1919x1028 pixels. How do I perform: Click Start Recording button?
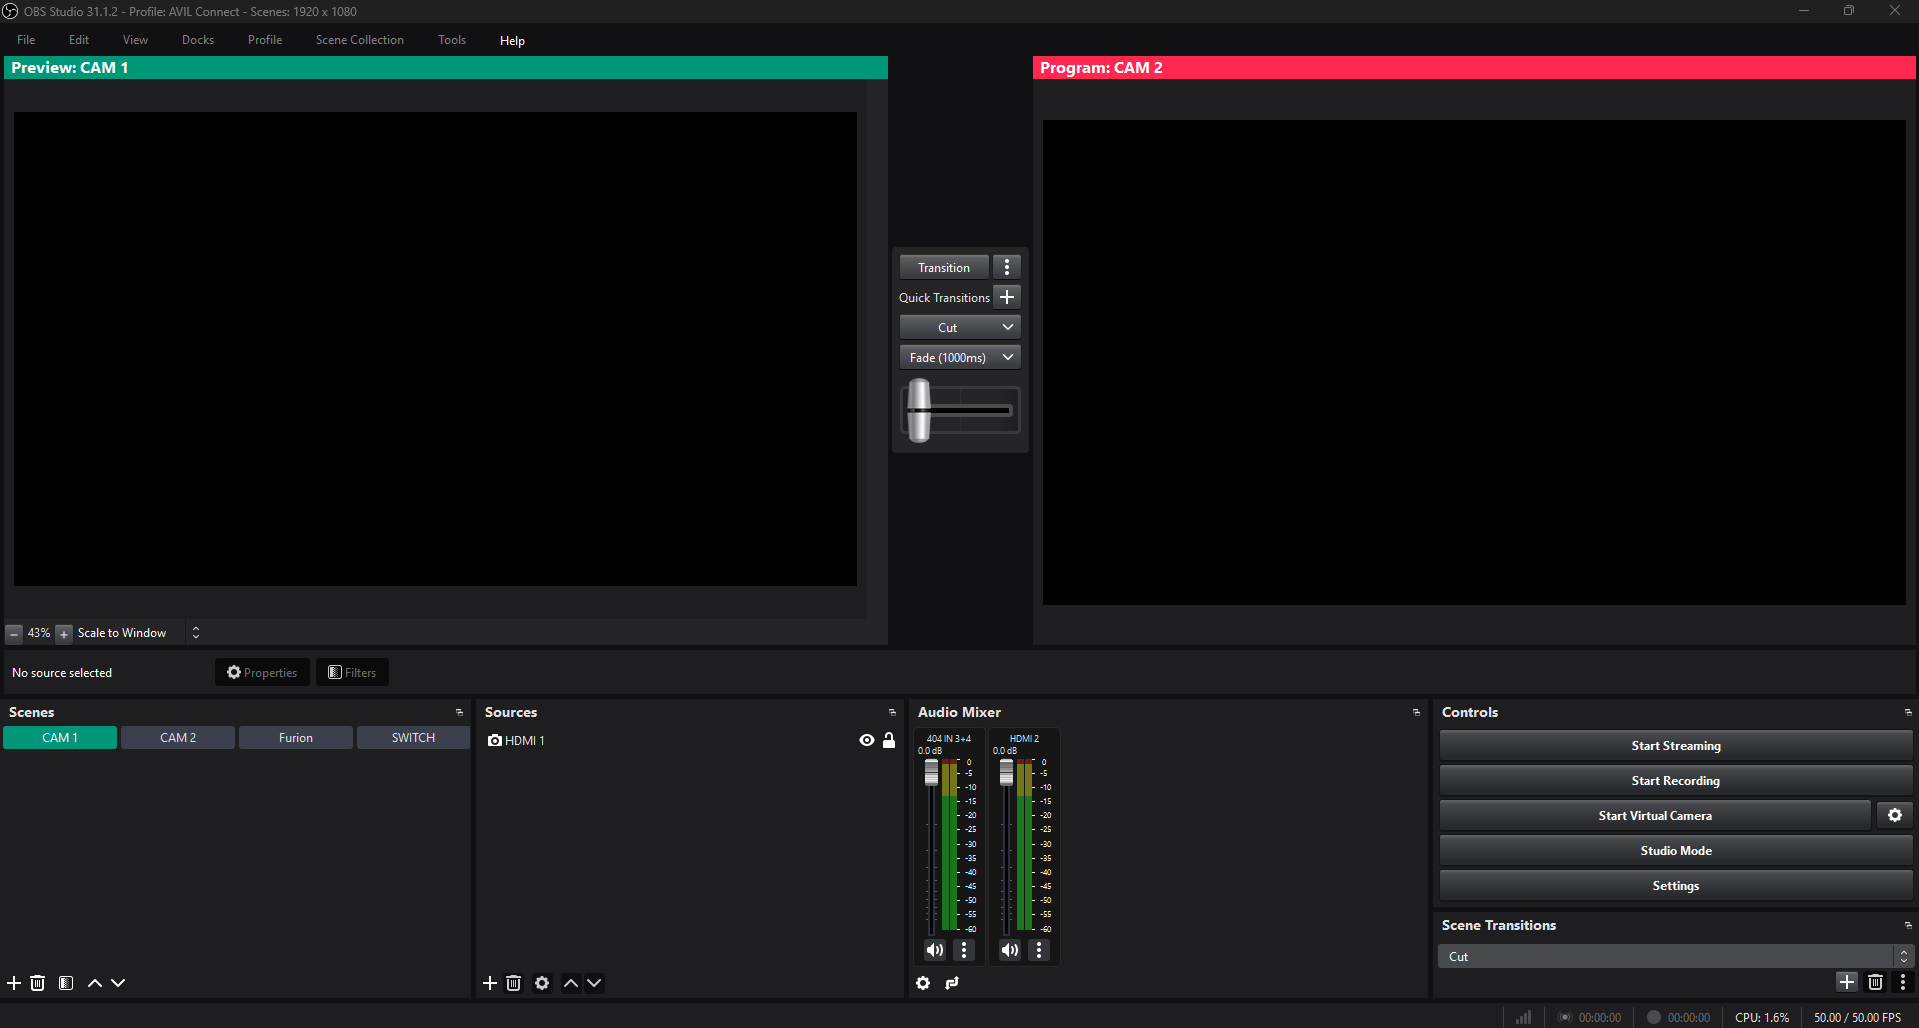(x=1675, y=780)
